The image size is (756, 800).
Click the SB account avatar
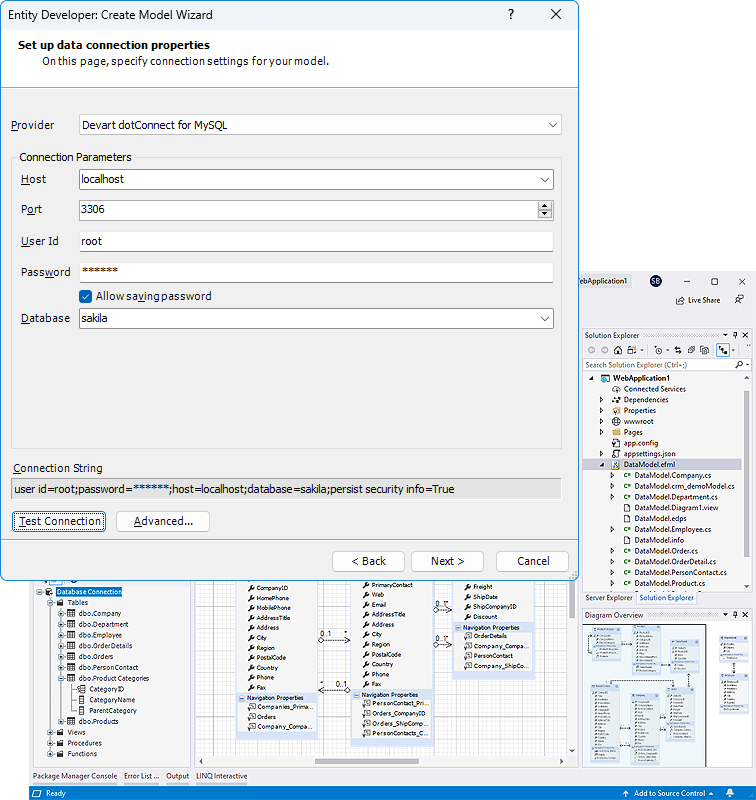[656, 281]
